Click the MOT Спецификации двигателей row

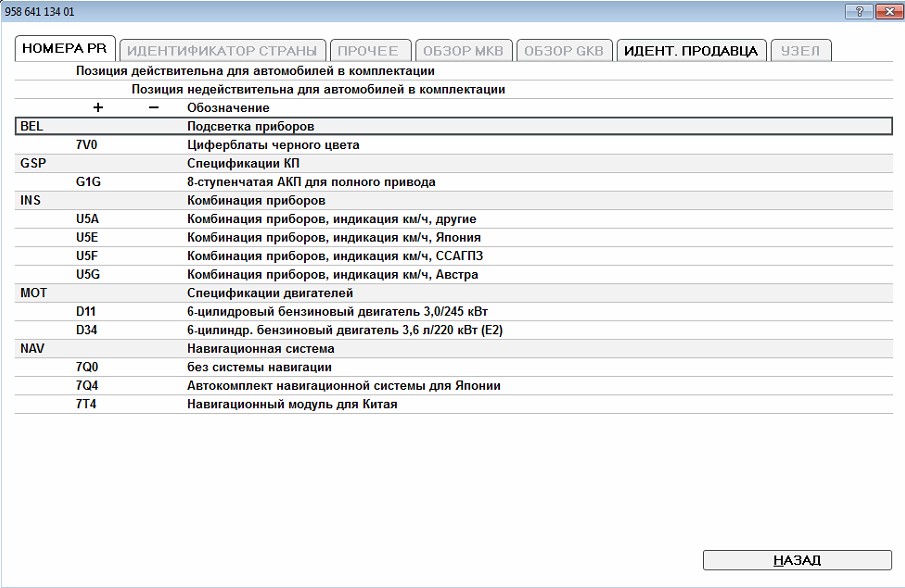[x=453, y=294]
